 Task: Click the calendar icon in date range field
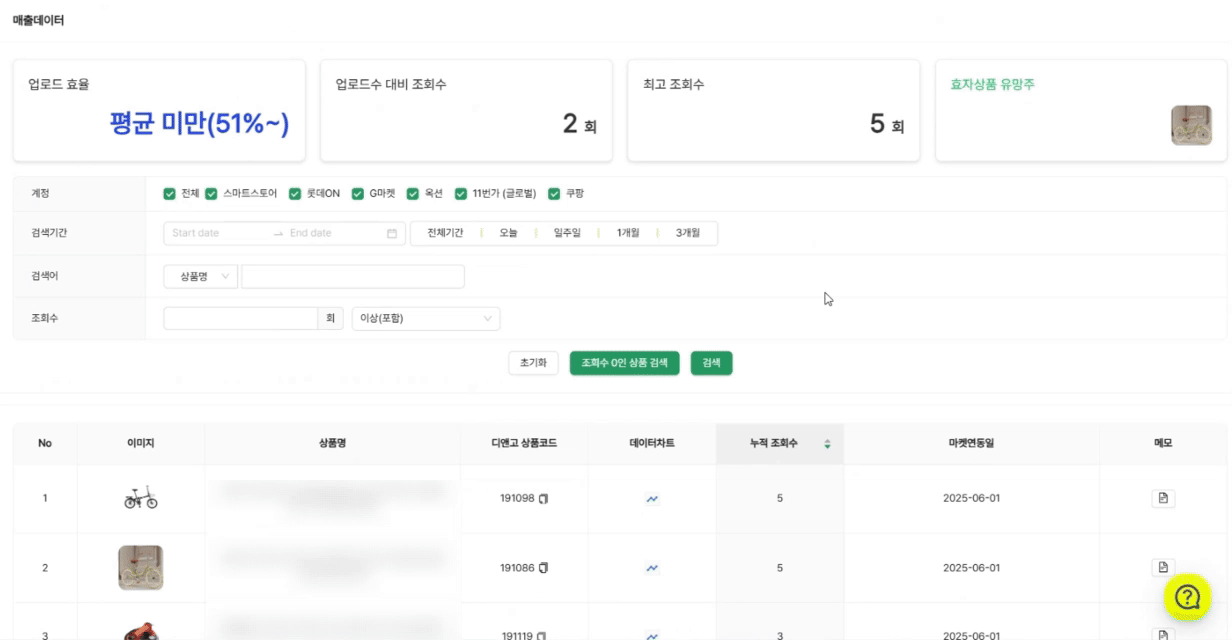coord(392,234)
